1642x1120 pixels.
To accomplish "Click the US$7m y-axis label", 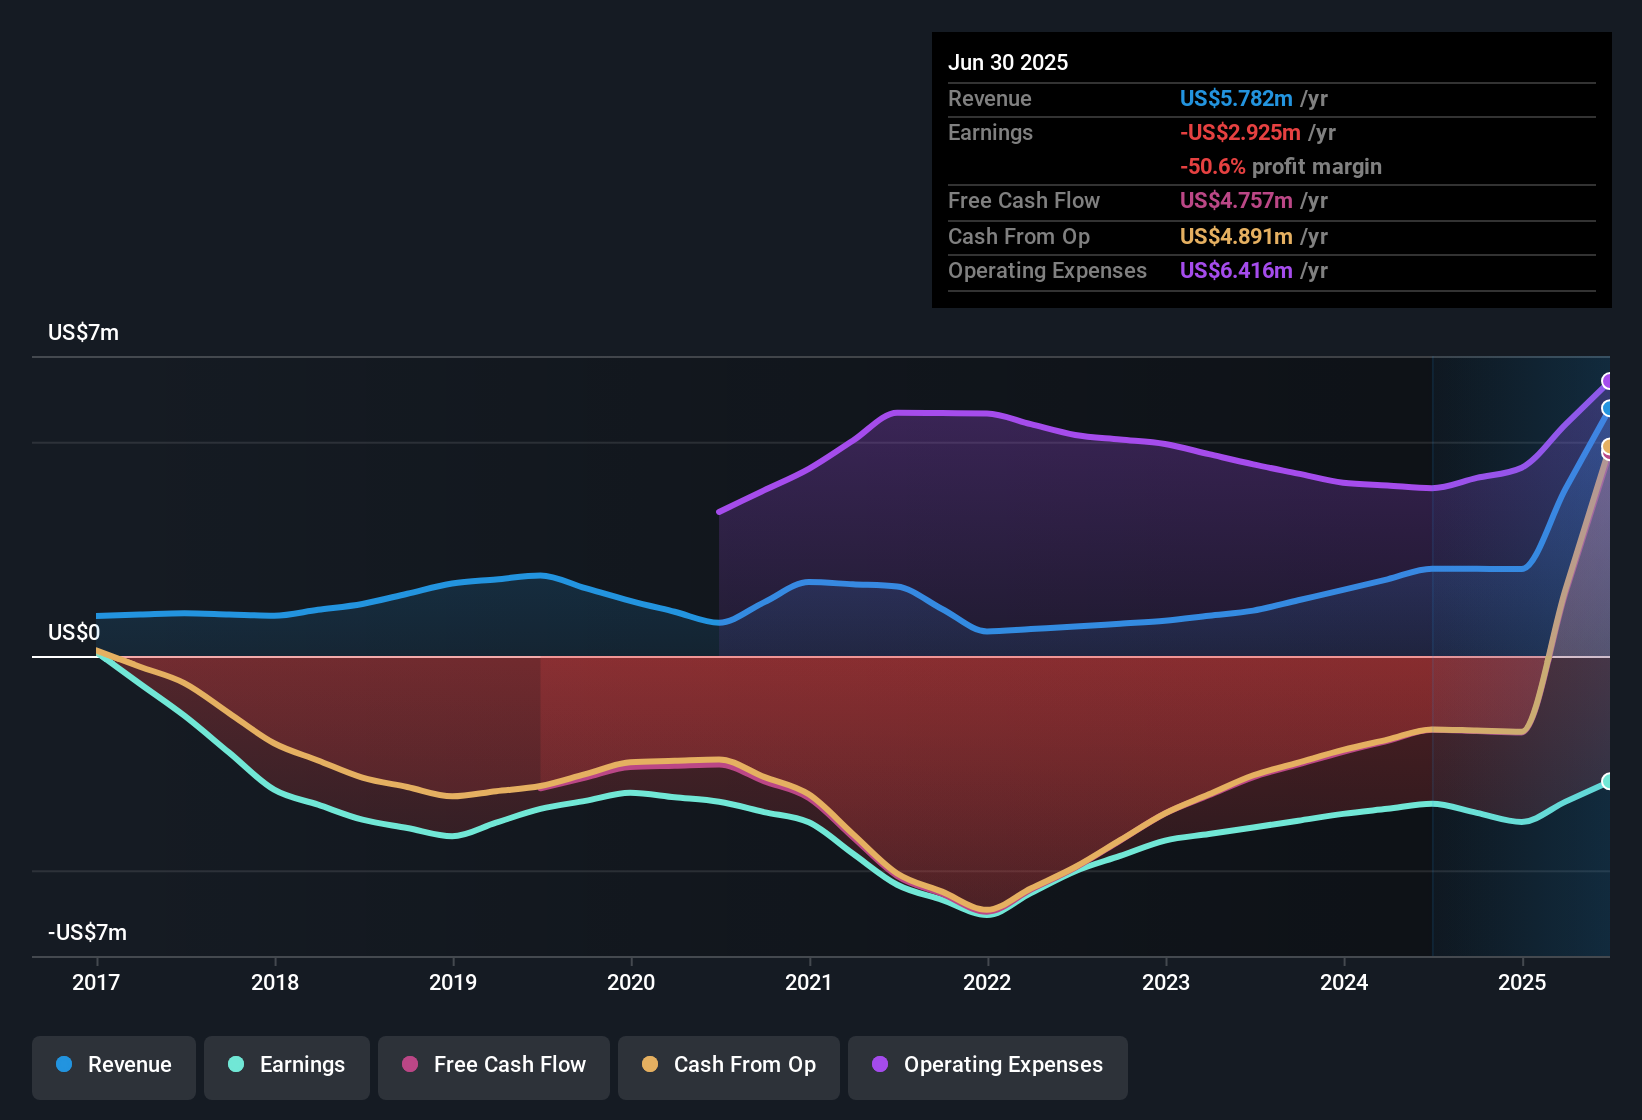I will (83, 333).
